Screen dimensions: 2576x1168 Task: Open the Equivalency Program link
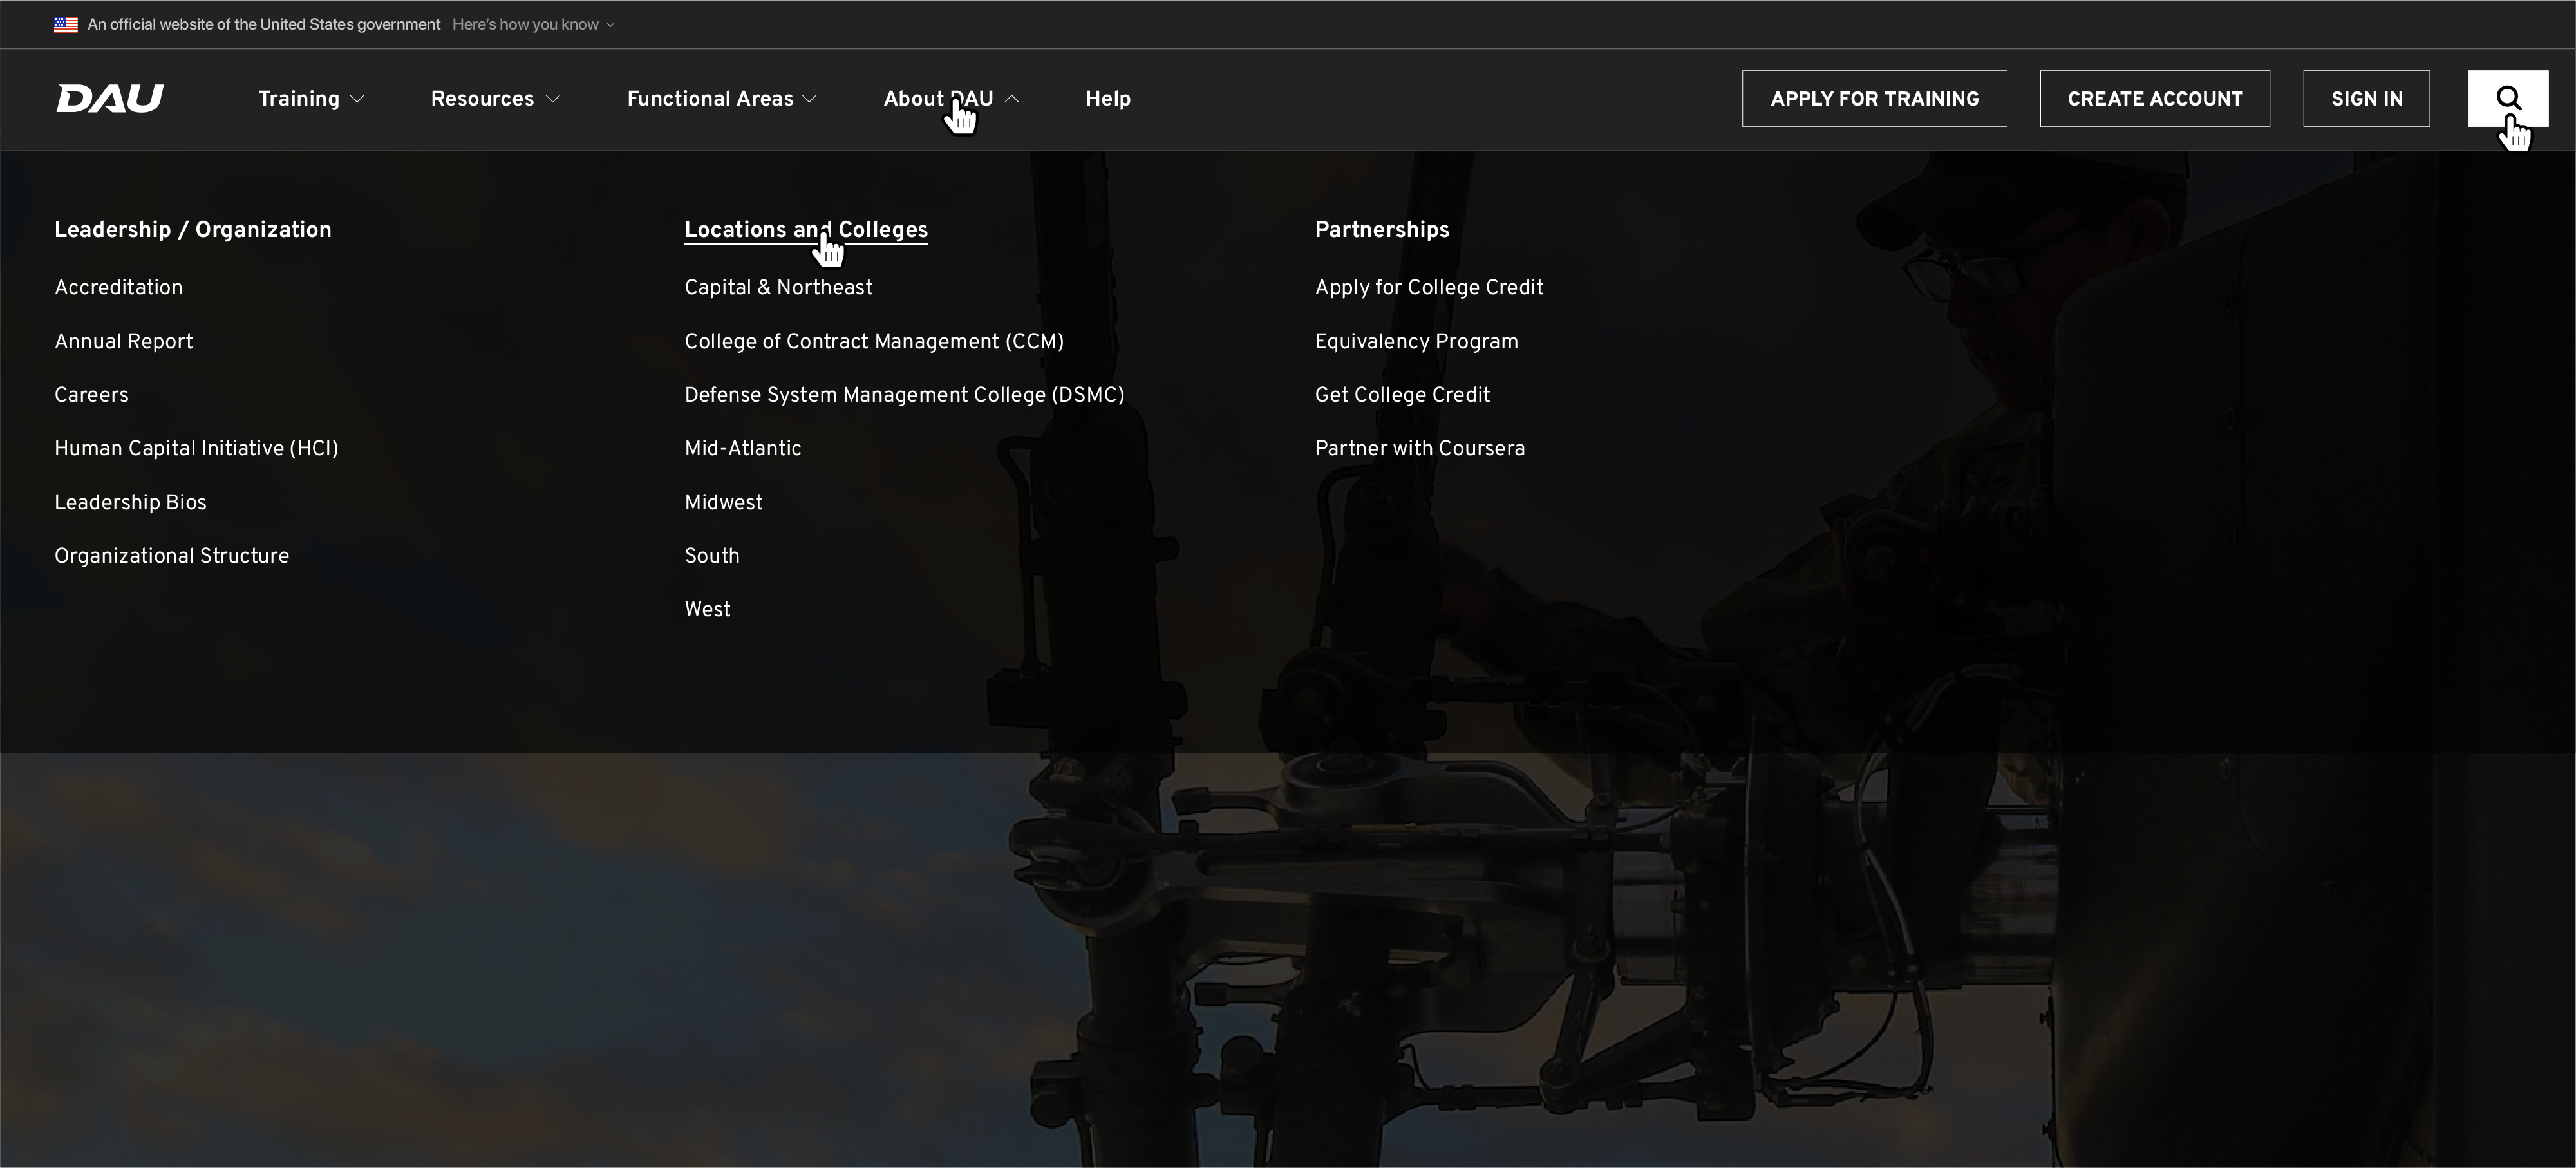click(1416, 341)
